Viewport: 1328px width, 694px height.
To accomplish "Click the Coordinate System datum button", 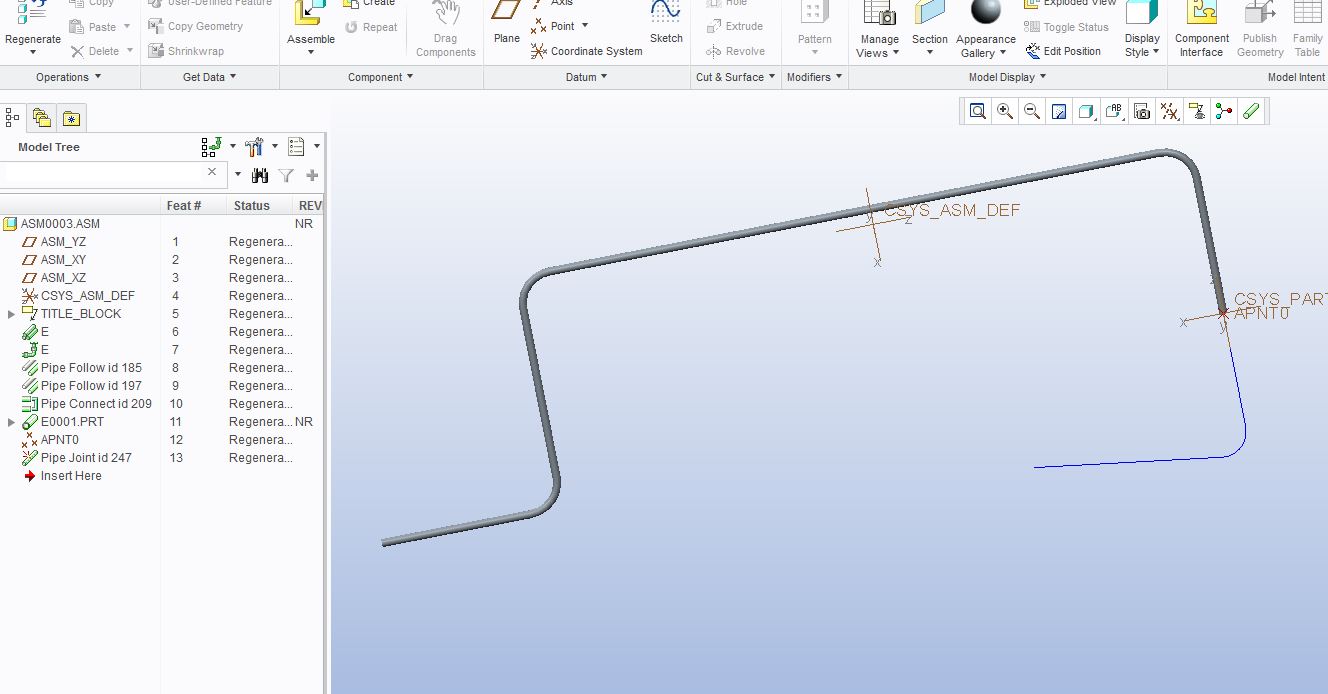I will click(x=586, y=51).
